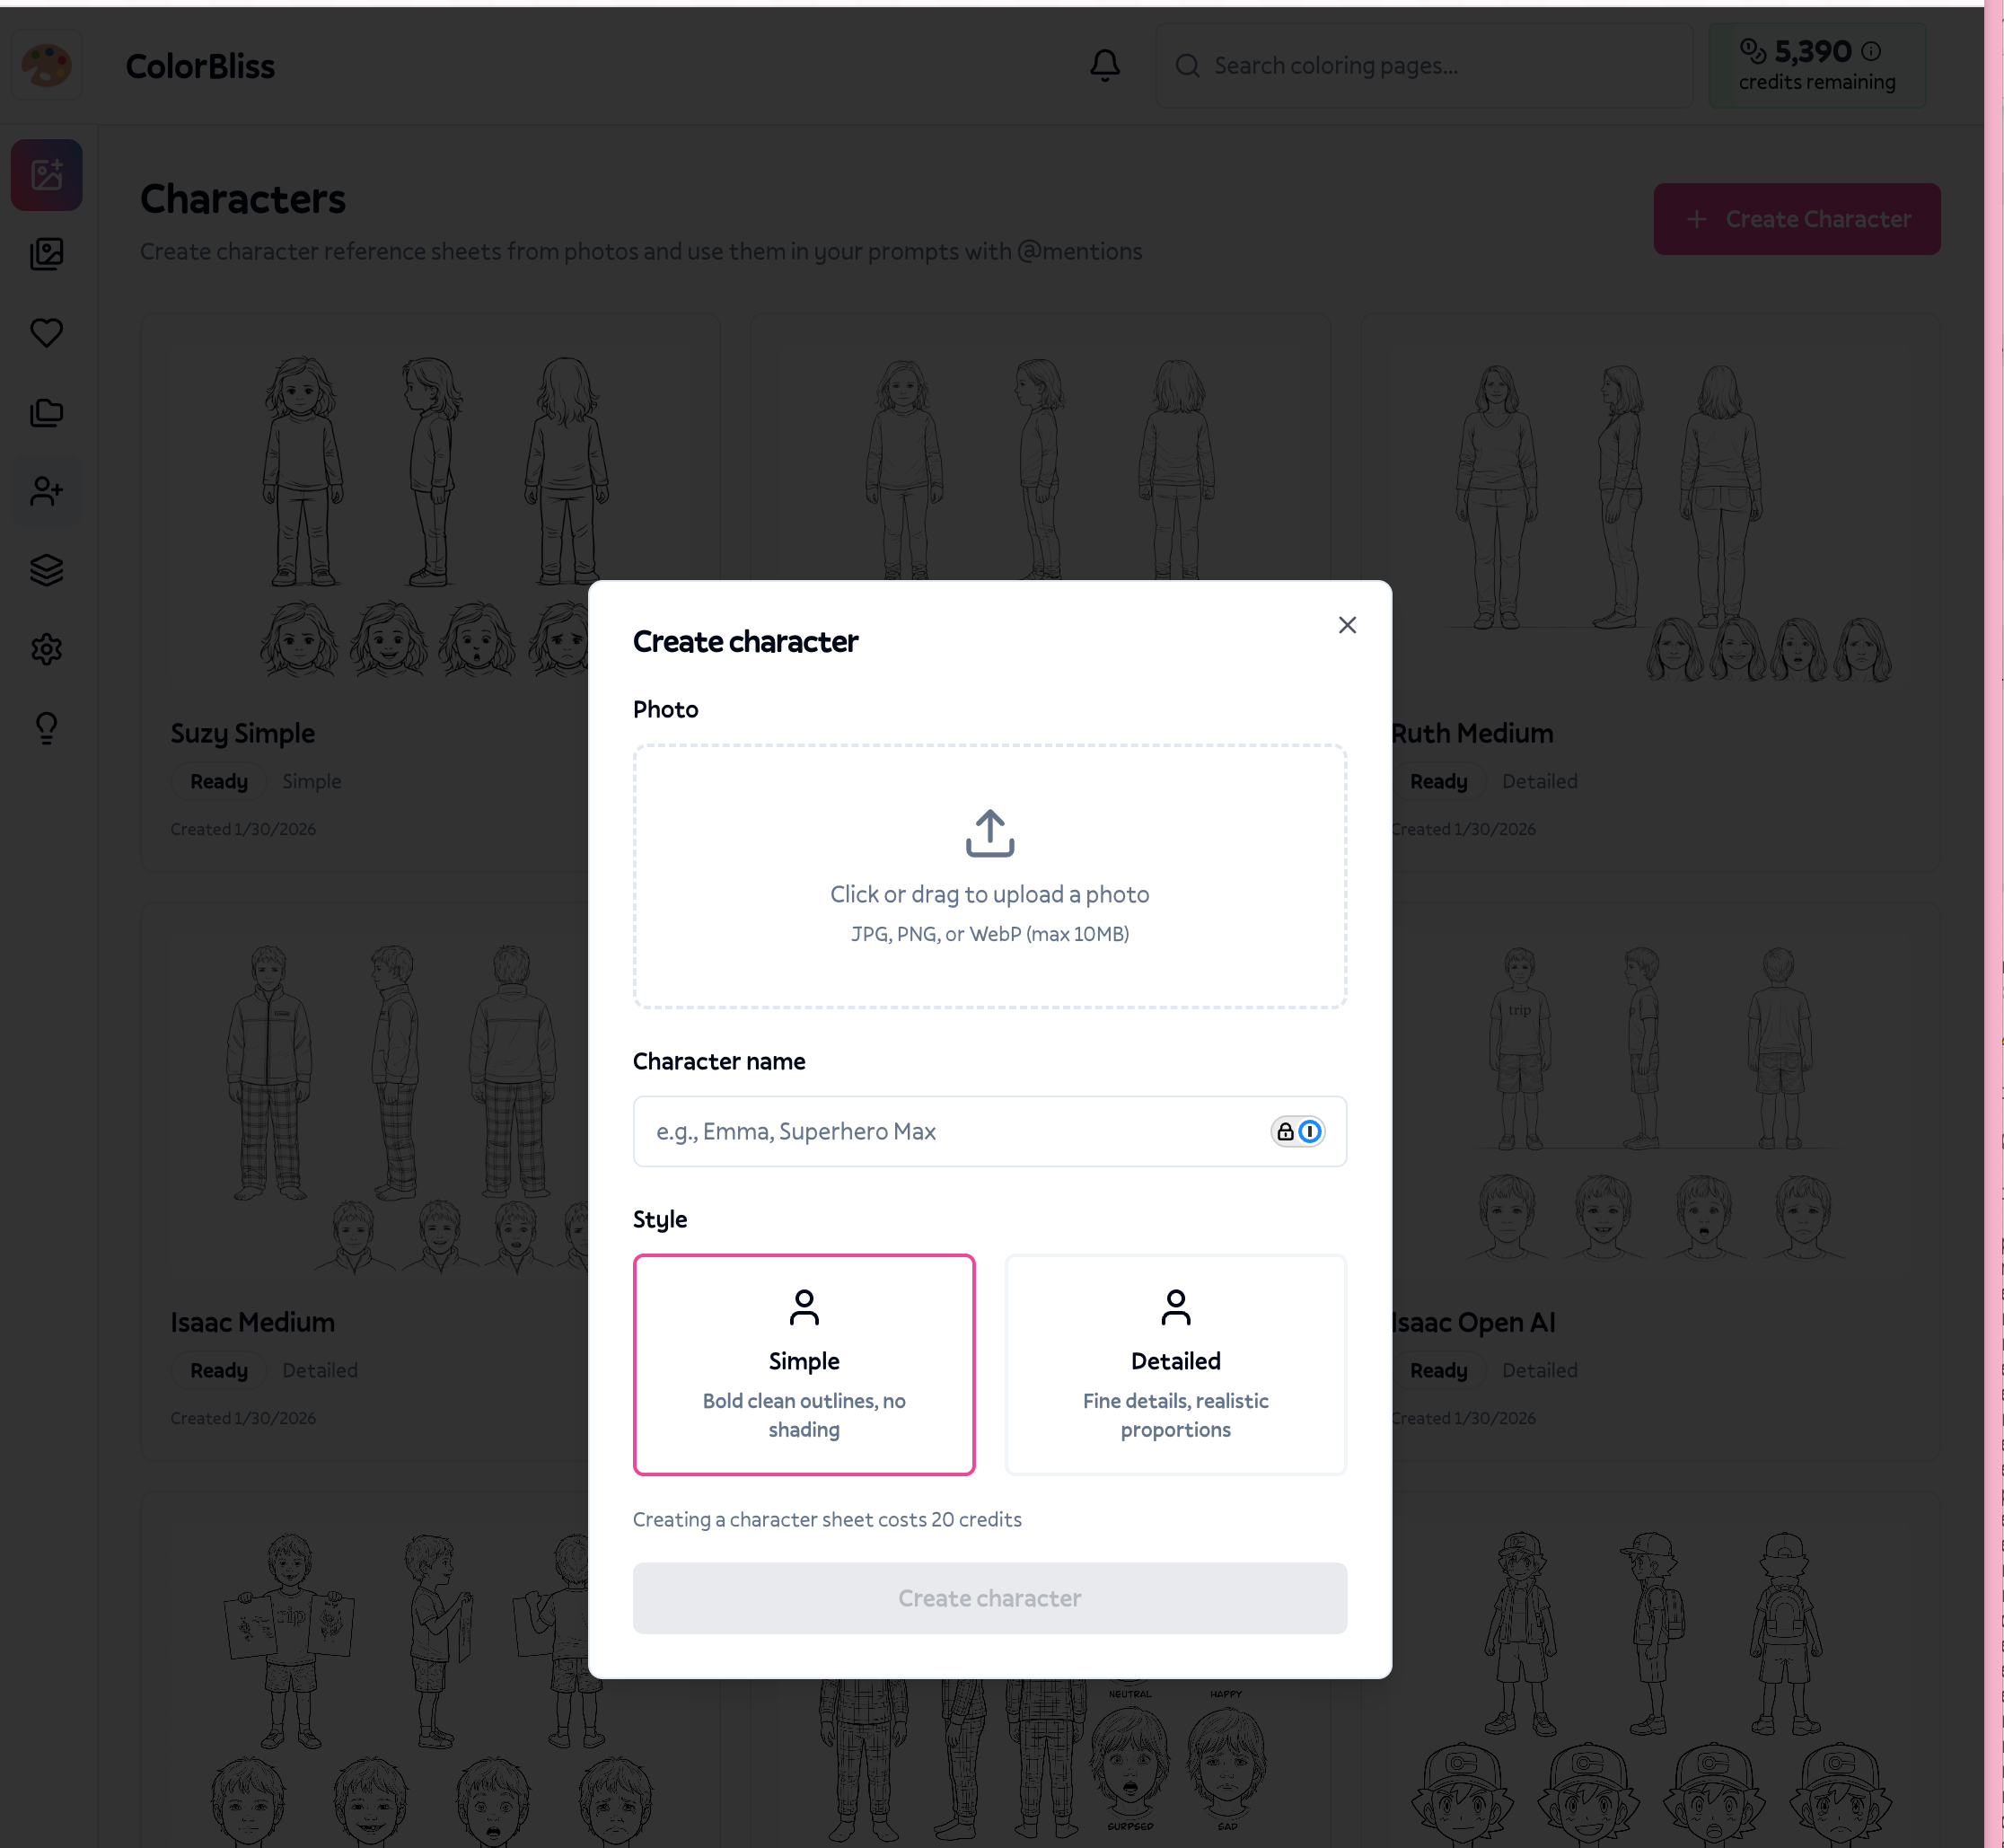Click the lightbulb ideas sidebar icon
This screenshot has height=1848, width=2004.
pos(47,728)
